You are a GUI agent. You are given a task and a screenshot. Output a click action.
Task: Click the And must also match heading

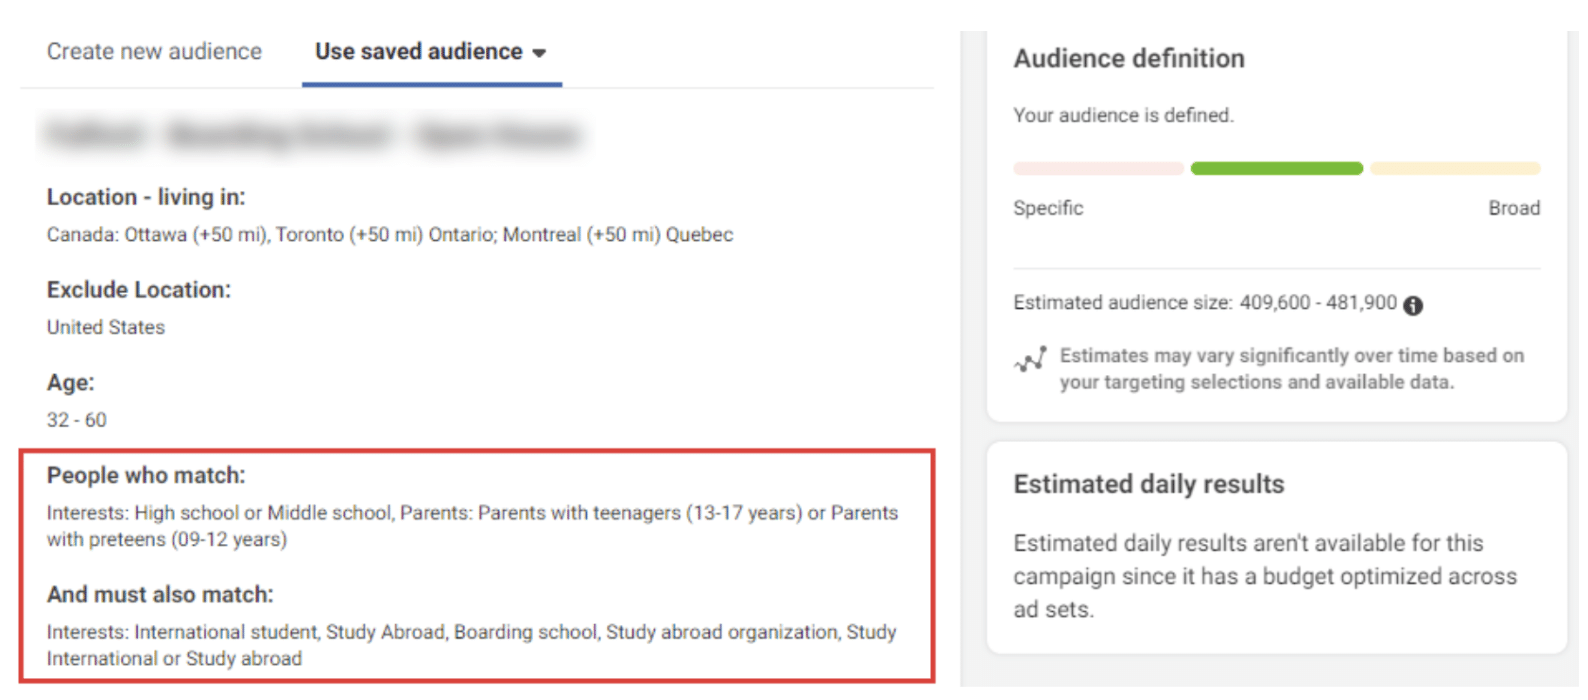pos(160,594)
